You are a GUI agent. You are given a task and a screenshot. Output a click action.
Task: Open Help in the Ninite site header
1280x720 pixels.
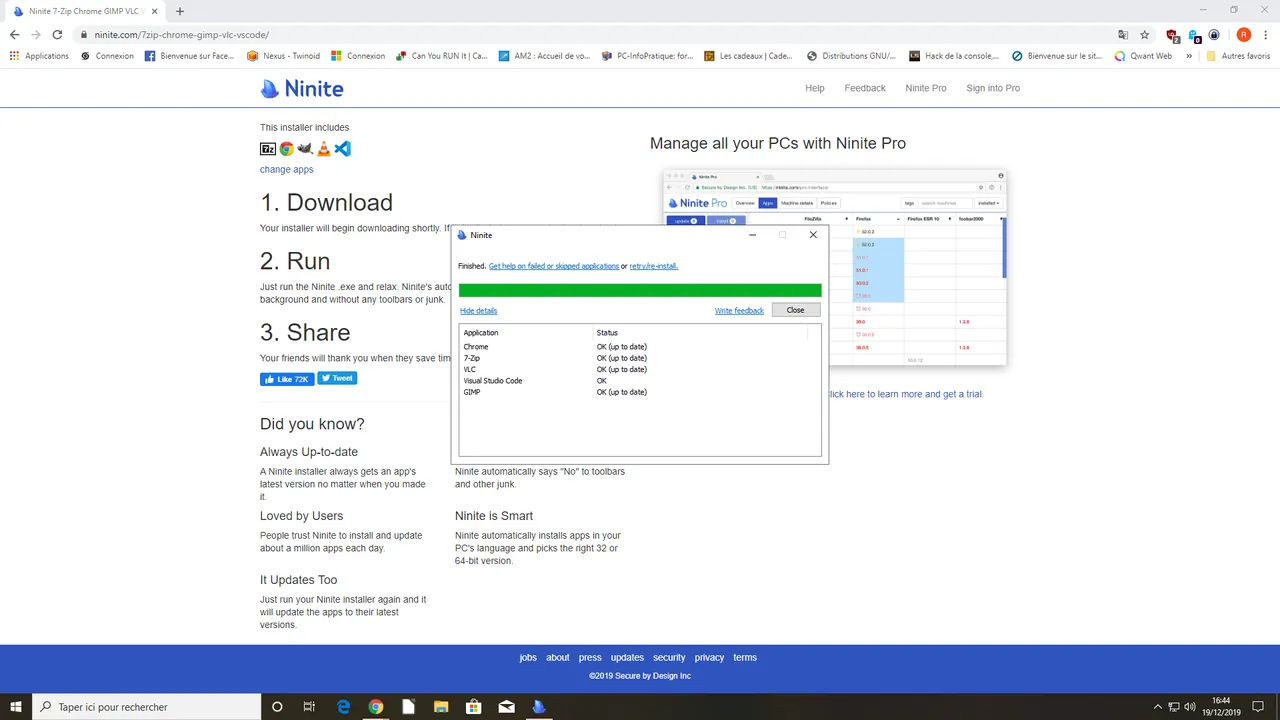[x=815, y=88]
